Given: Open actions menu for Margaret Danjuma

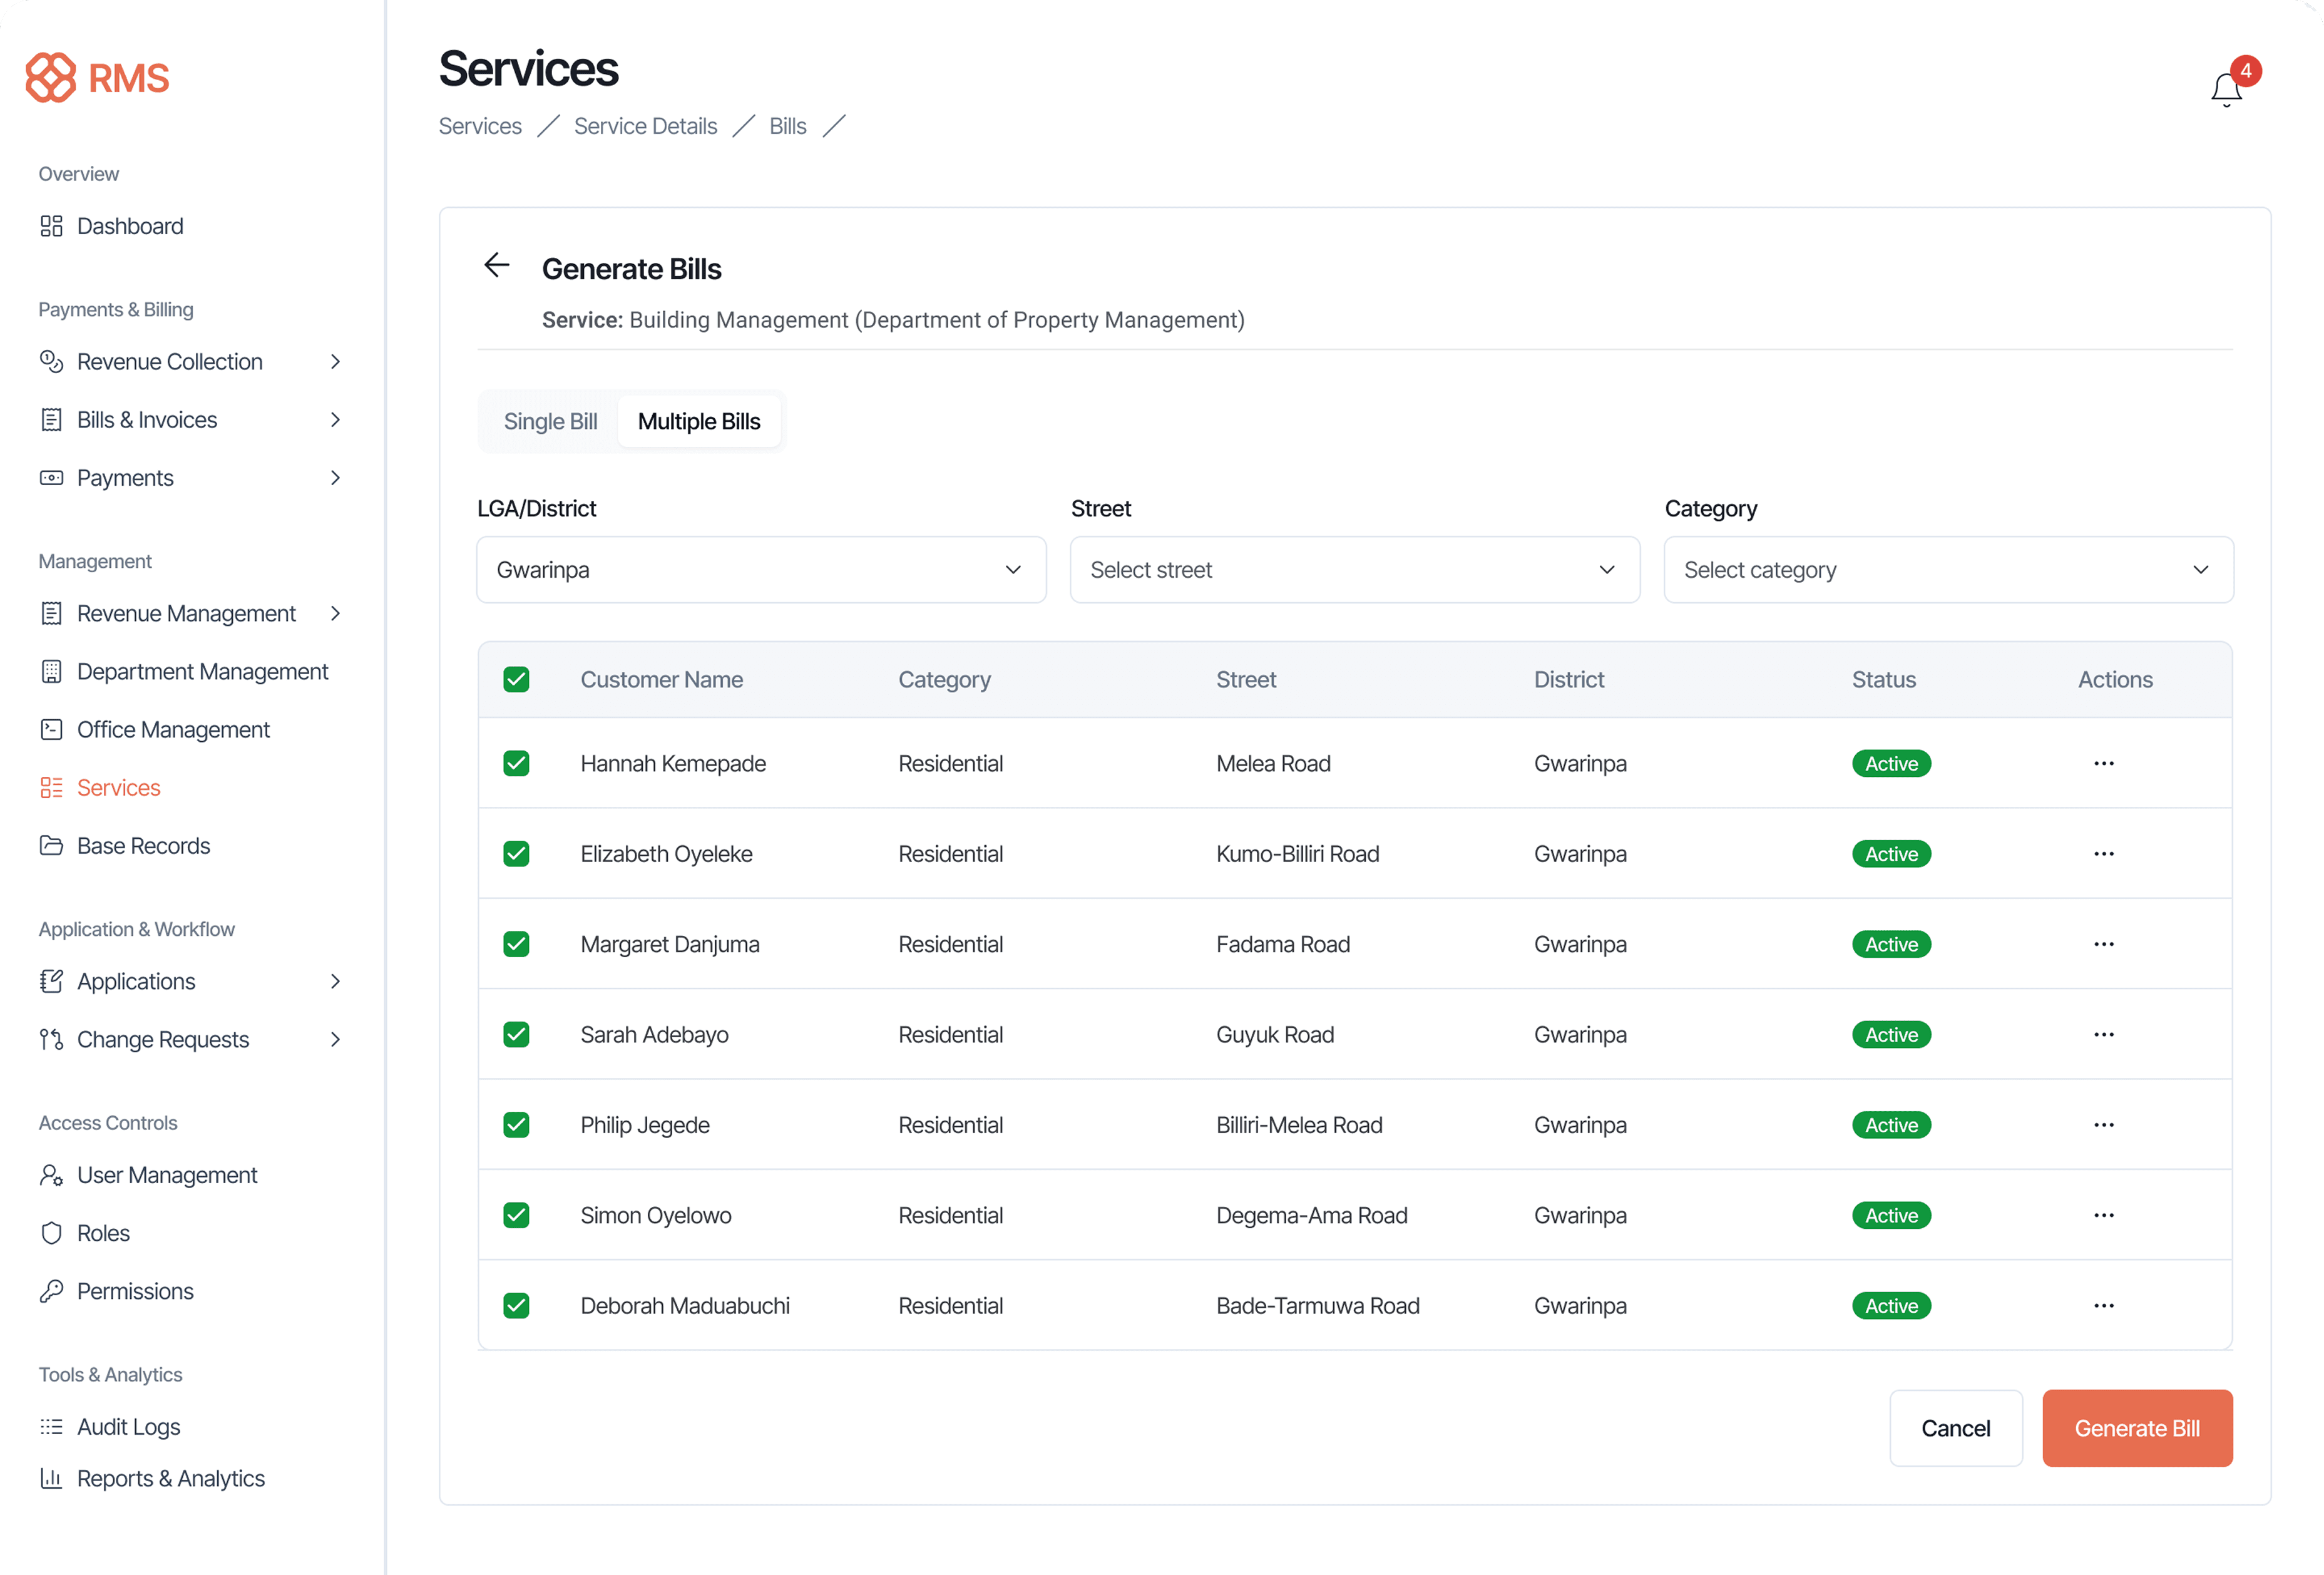Looking at the screenshot, I should [x=2104, y=945].
